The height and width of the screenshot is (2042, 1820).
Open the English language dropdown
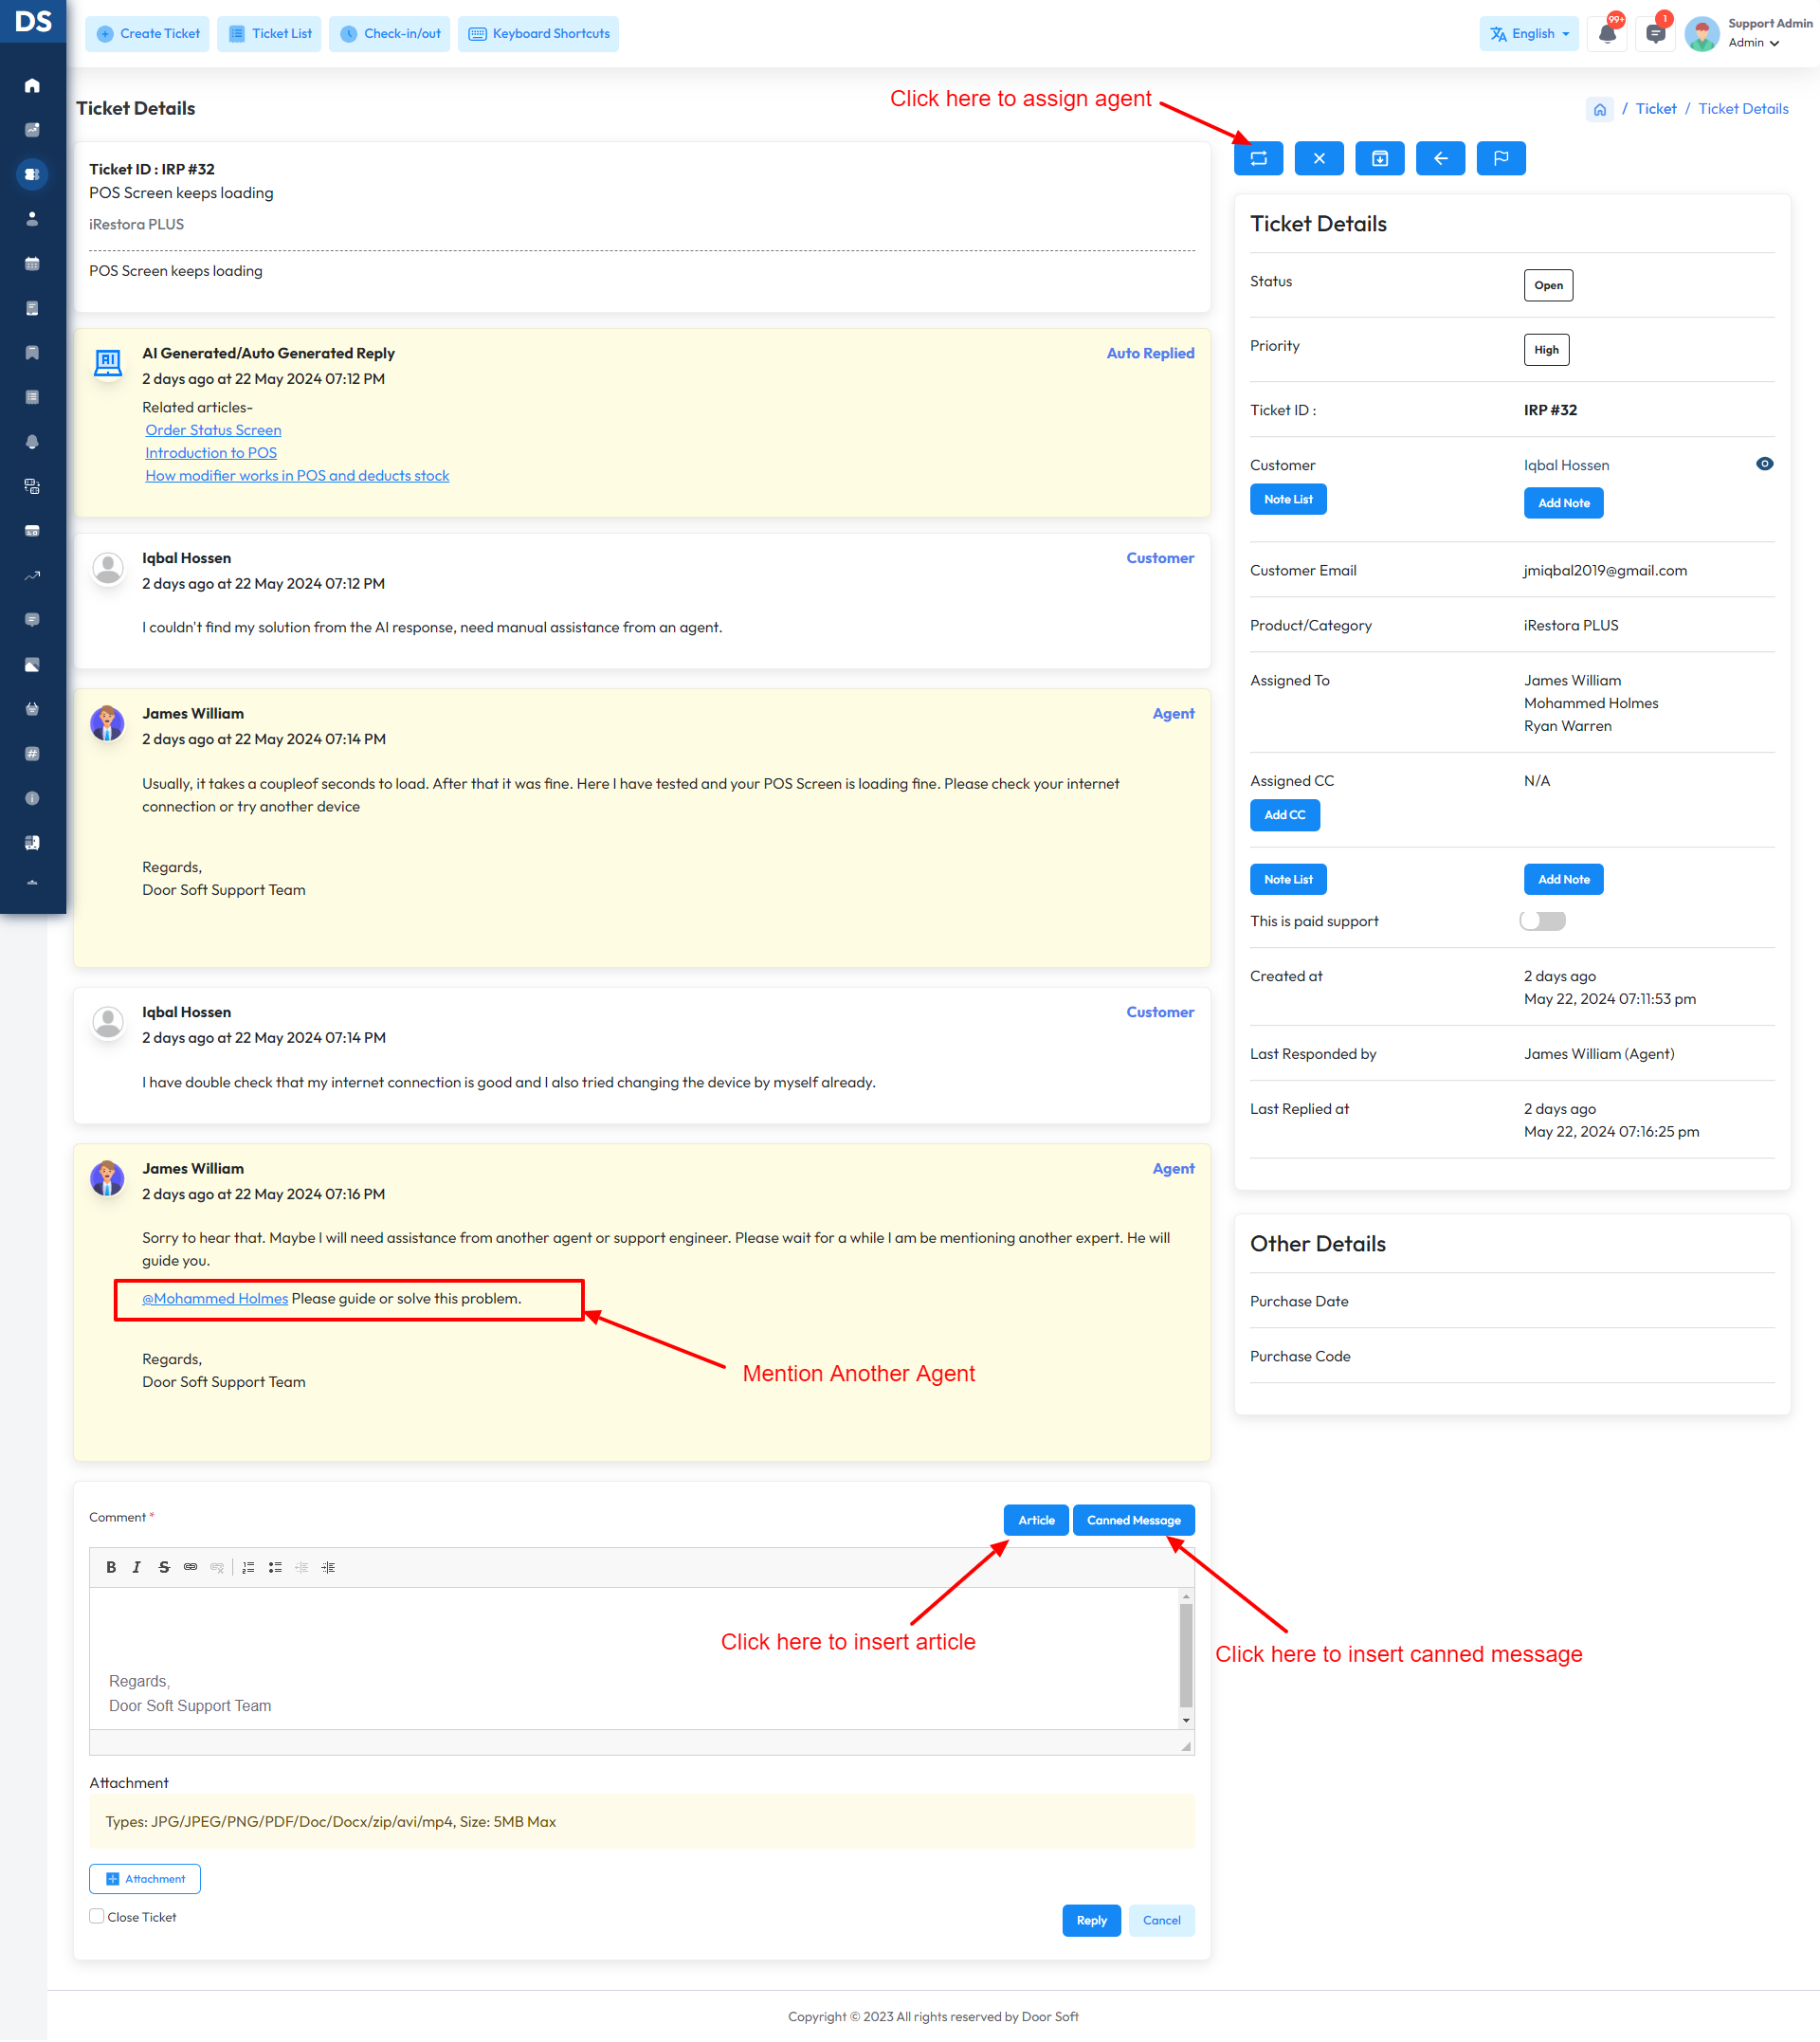[x=1529, y=34]
